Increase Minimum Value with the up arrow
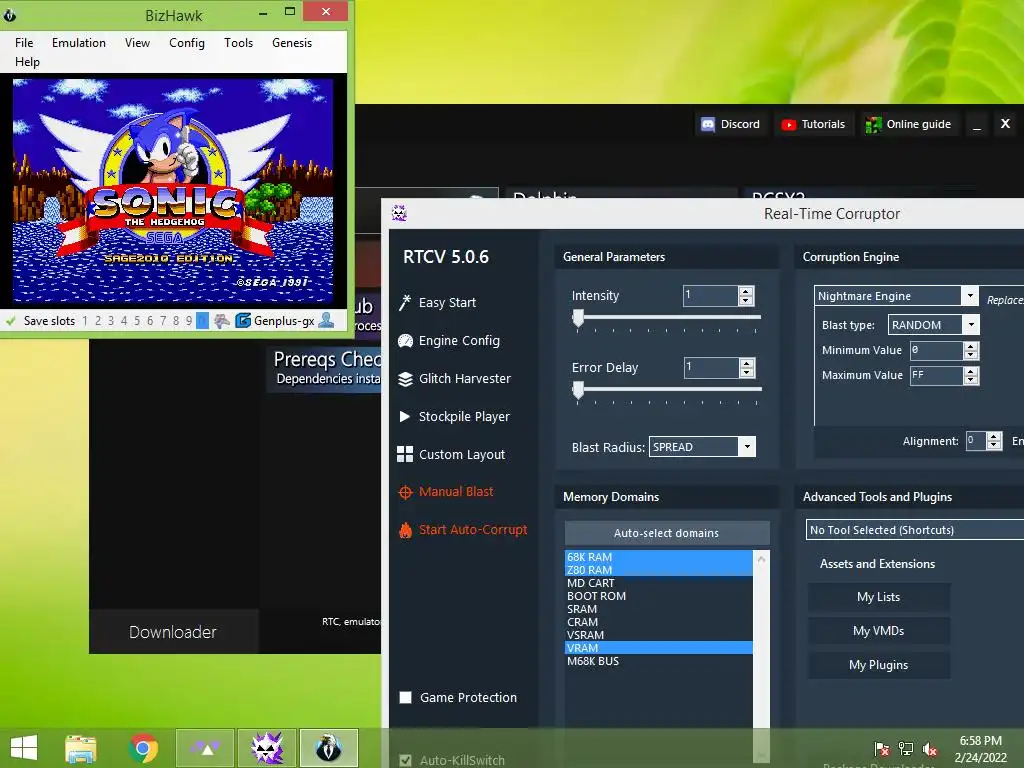Screen dimensions: 1024x768 pyautogui.click(x=971, y=346)
